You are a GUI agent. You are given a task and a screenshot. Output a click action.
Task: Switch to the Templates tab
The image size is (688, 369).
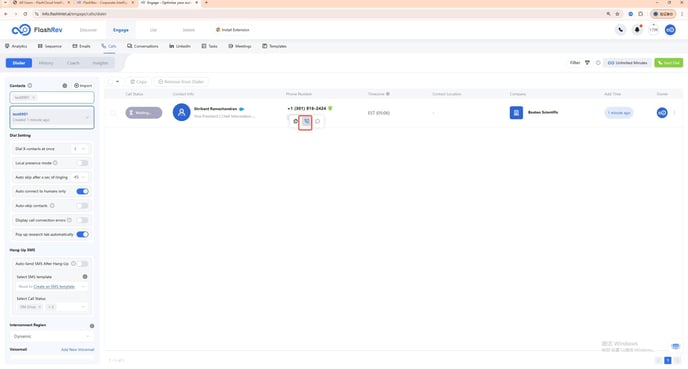tap(274, 46)
